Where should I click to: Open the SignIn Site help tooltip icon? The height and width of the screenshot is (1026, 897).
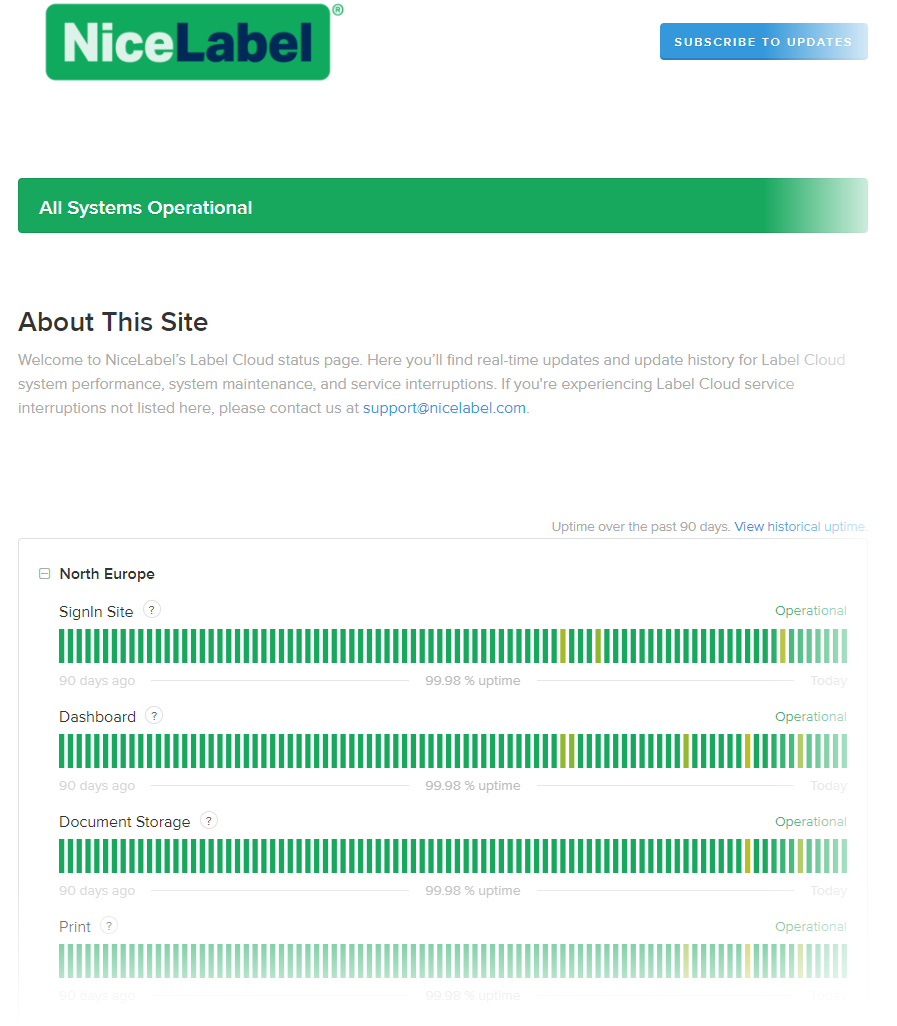[x=152, y=610]
